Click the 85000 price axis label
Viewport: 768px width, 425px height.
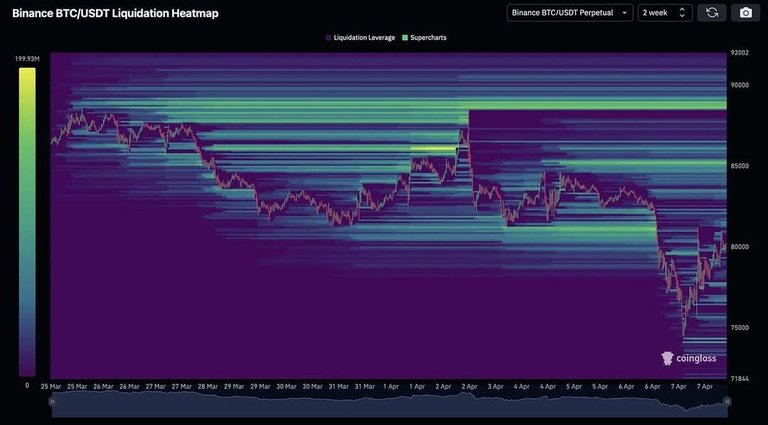(739, 166)
